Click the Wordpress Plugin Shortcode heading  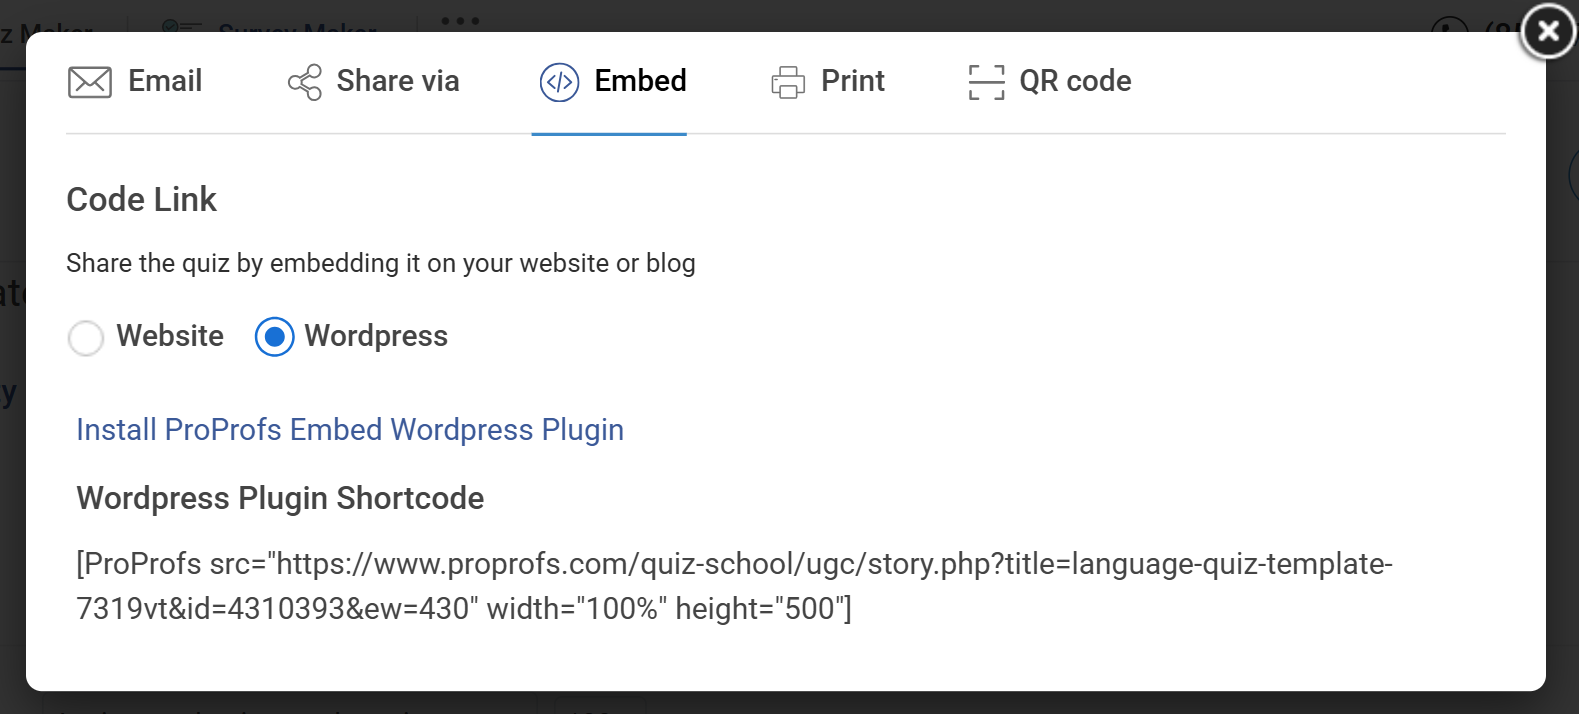click(x=280, y=498)
